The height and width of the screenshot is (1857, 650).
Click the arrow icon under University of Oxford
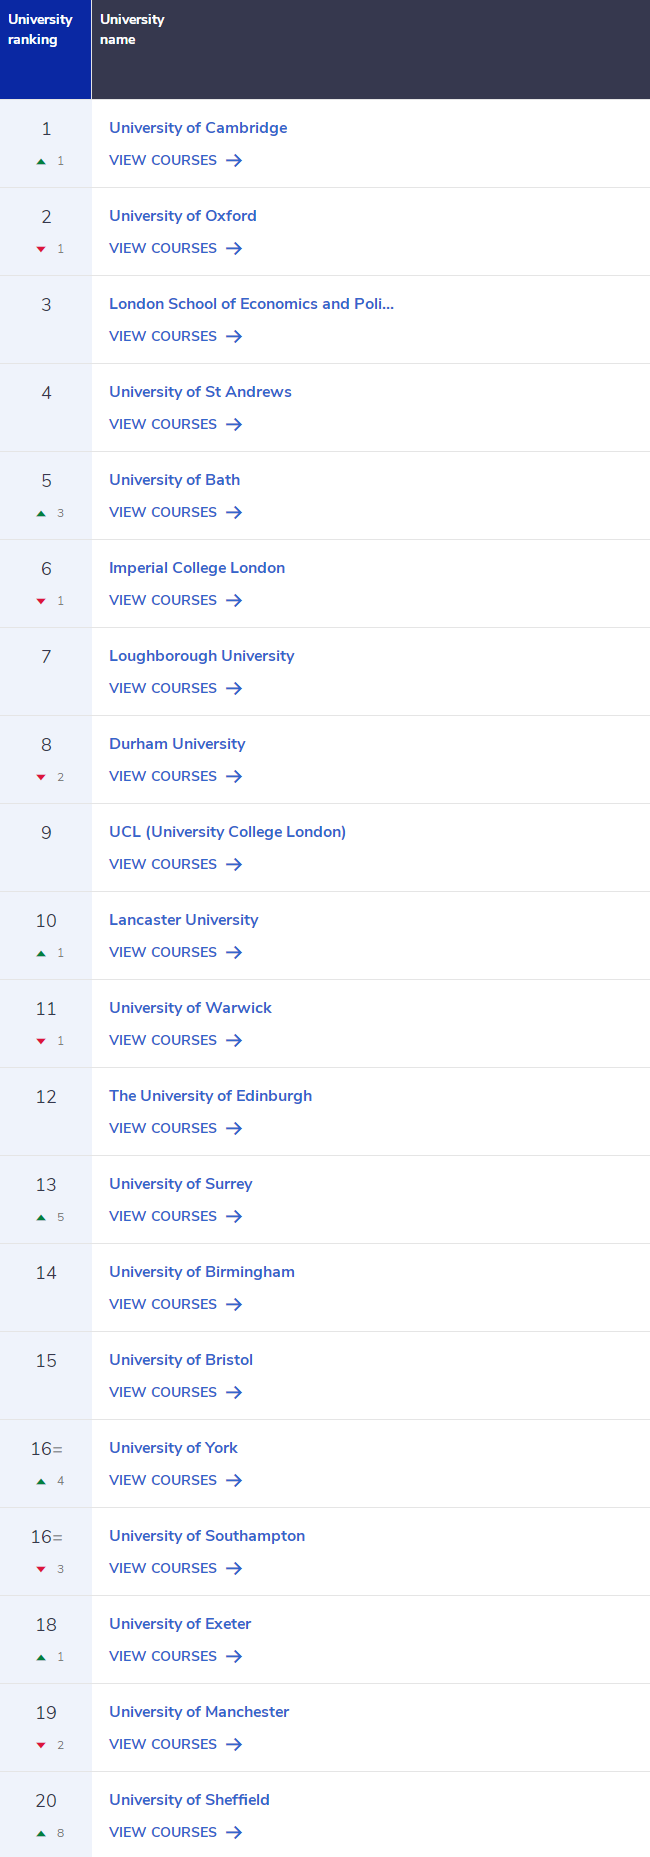[234, 248]
